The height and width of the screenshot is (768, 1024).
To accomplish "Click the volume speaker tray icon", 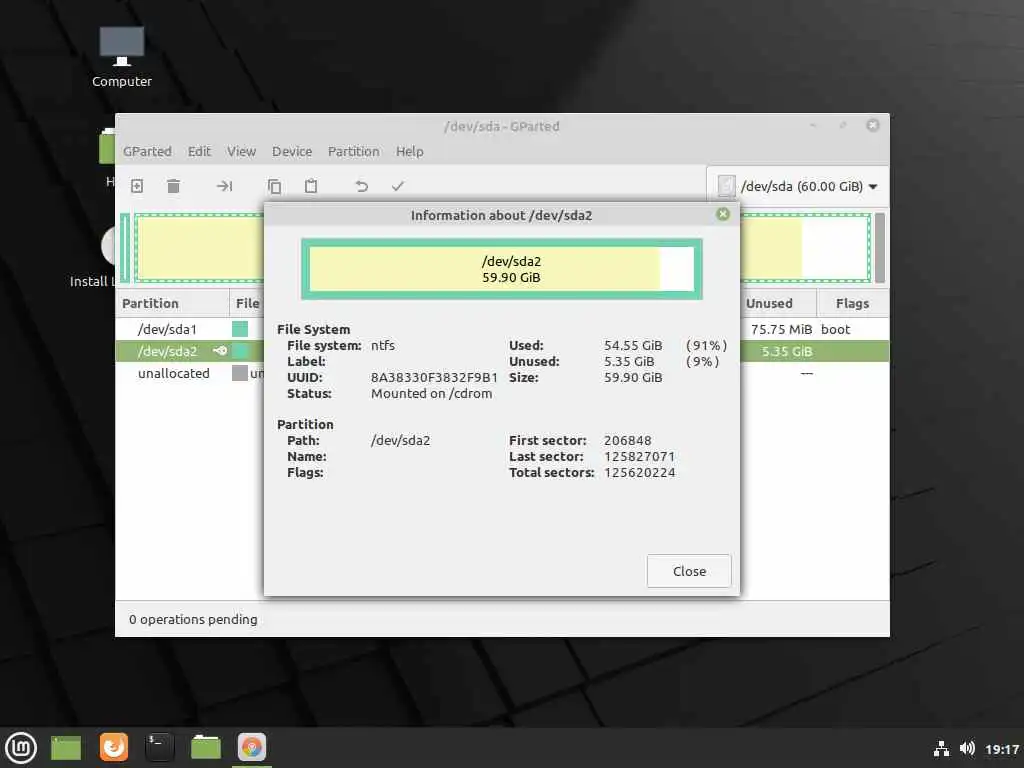I will coord(967,748).
